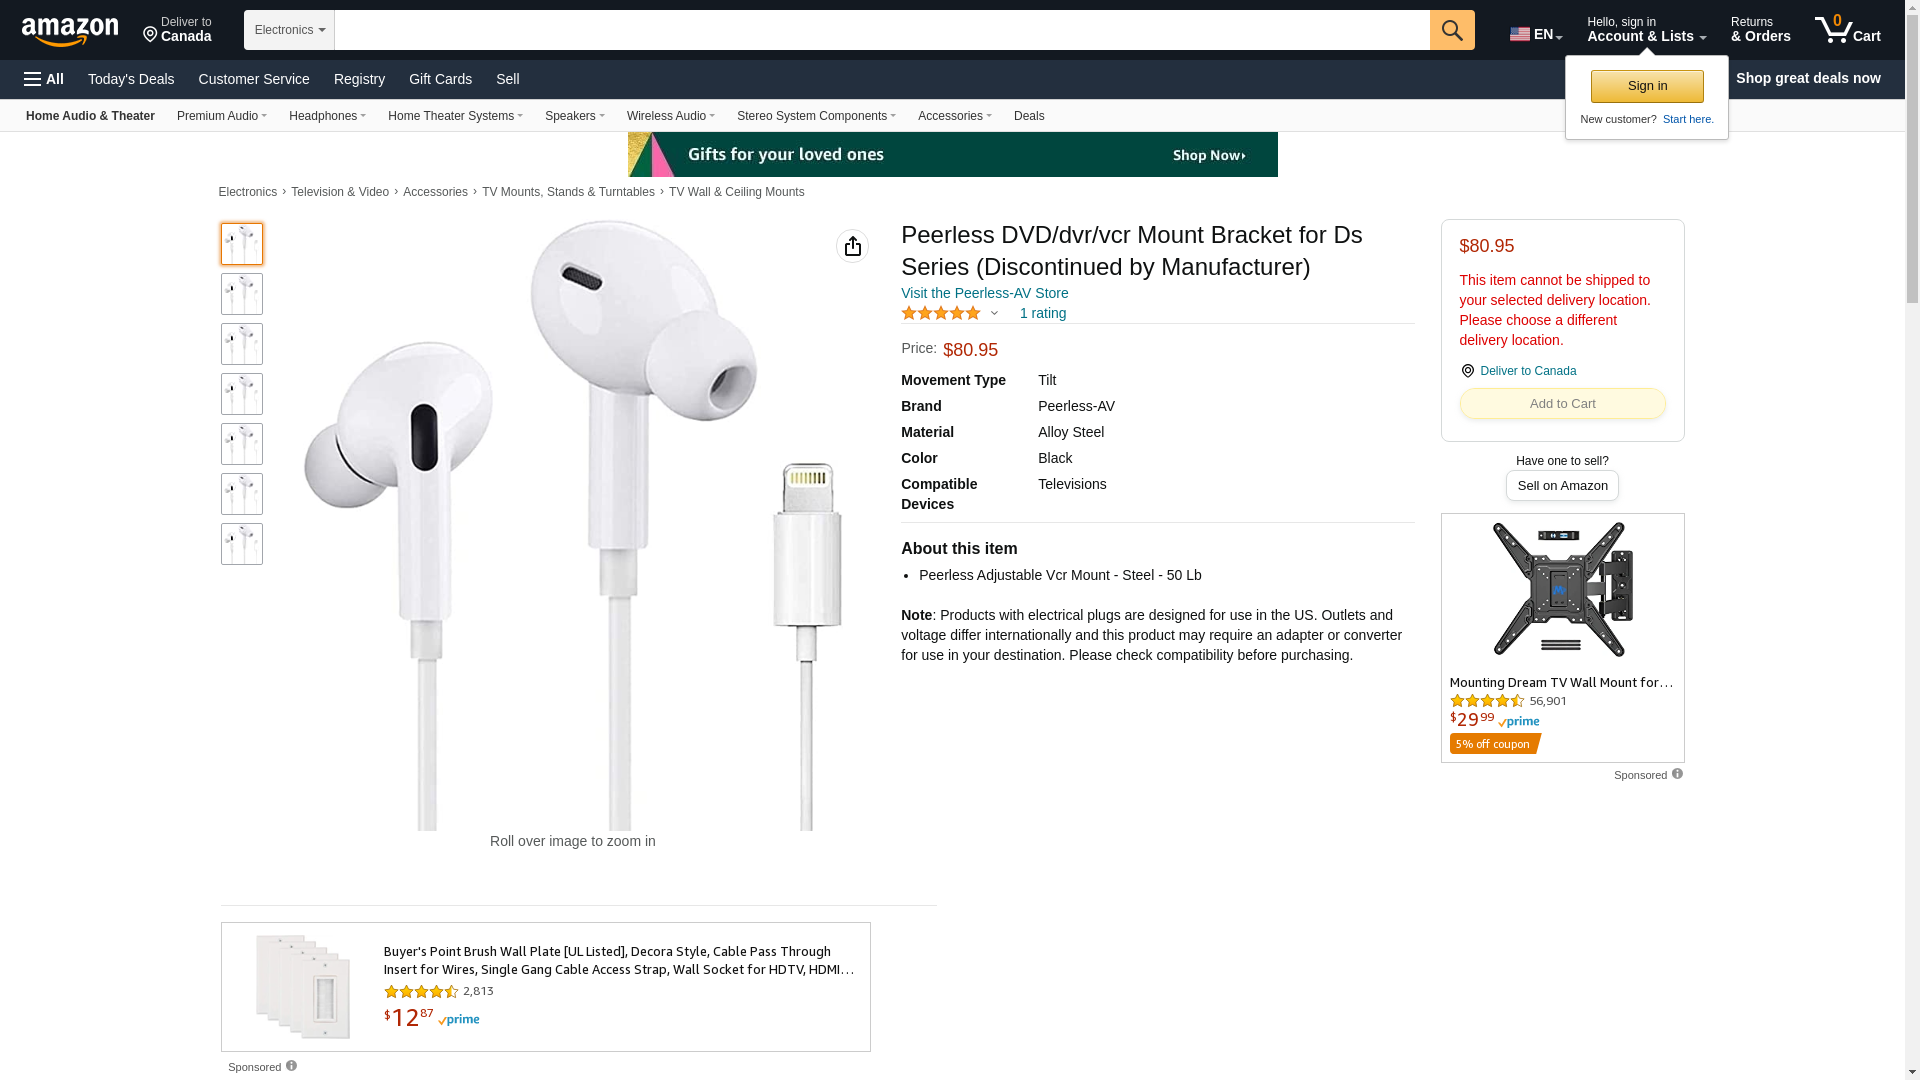Open the language EN flag selector
1920x1080 pixels.
pyautogui.click(x=1535, y=34)
